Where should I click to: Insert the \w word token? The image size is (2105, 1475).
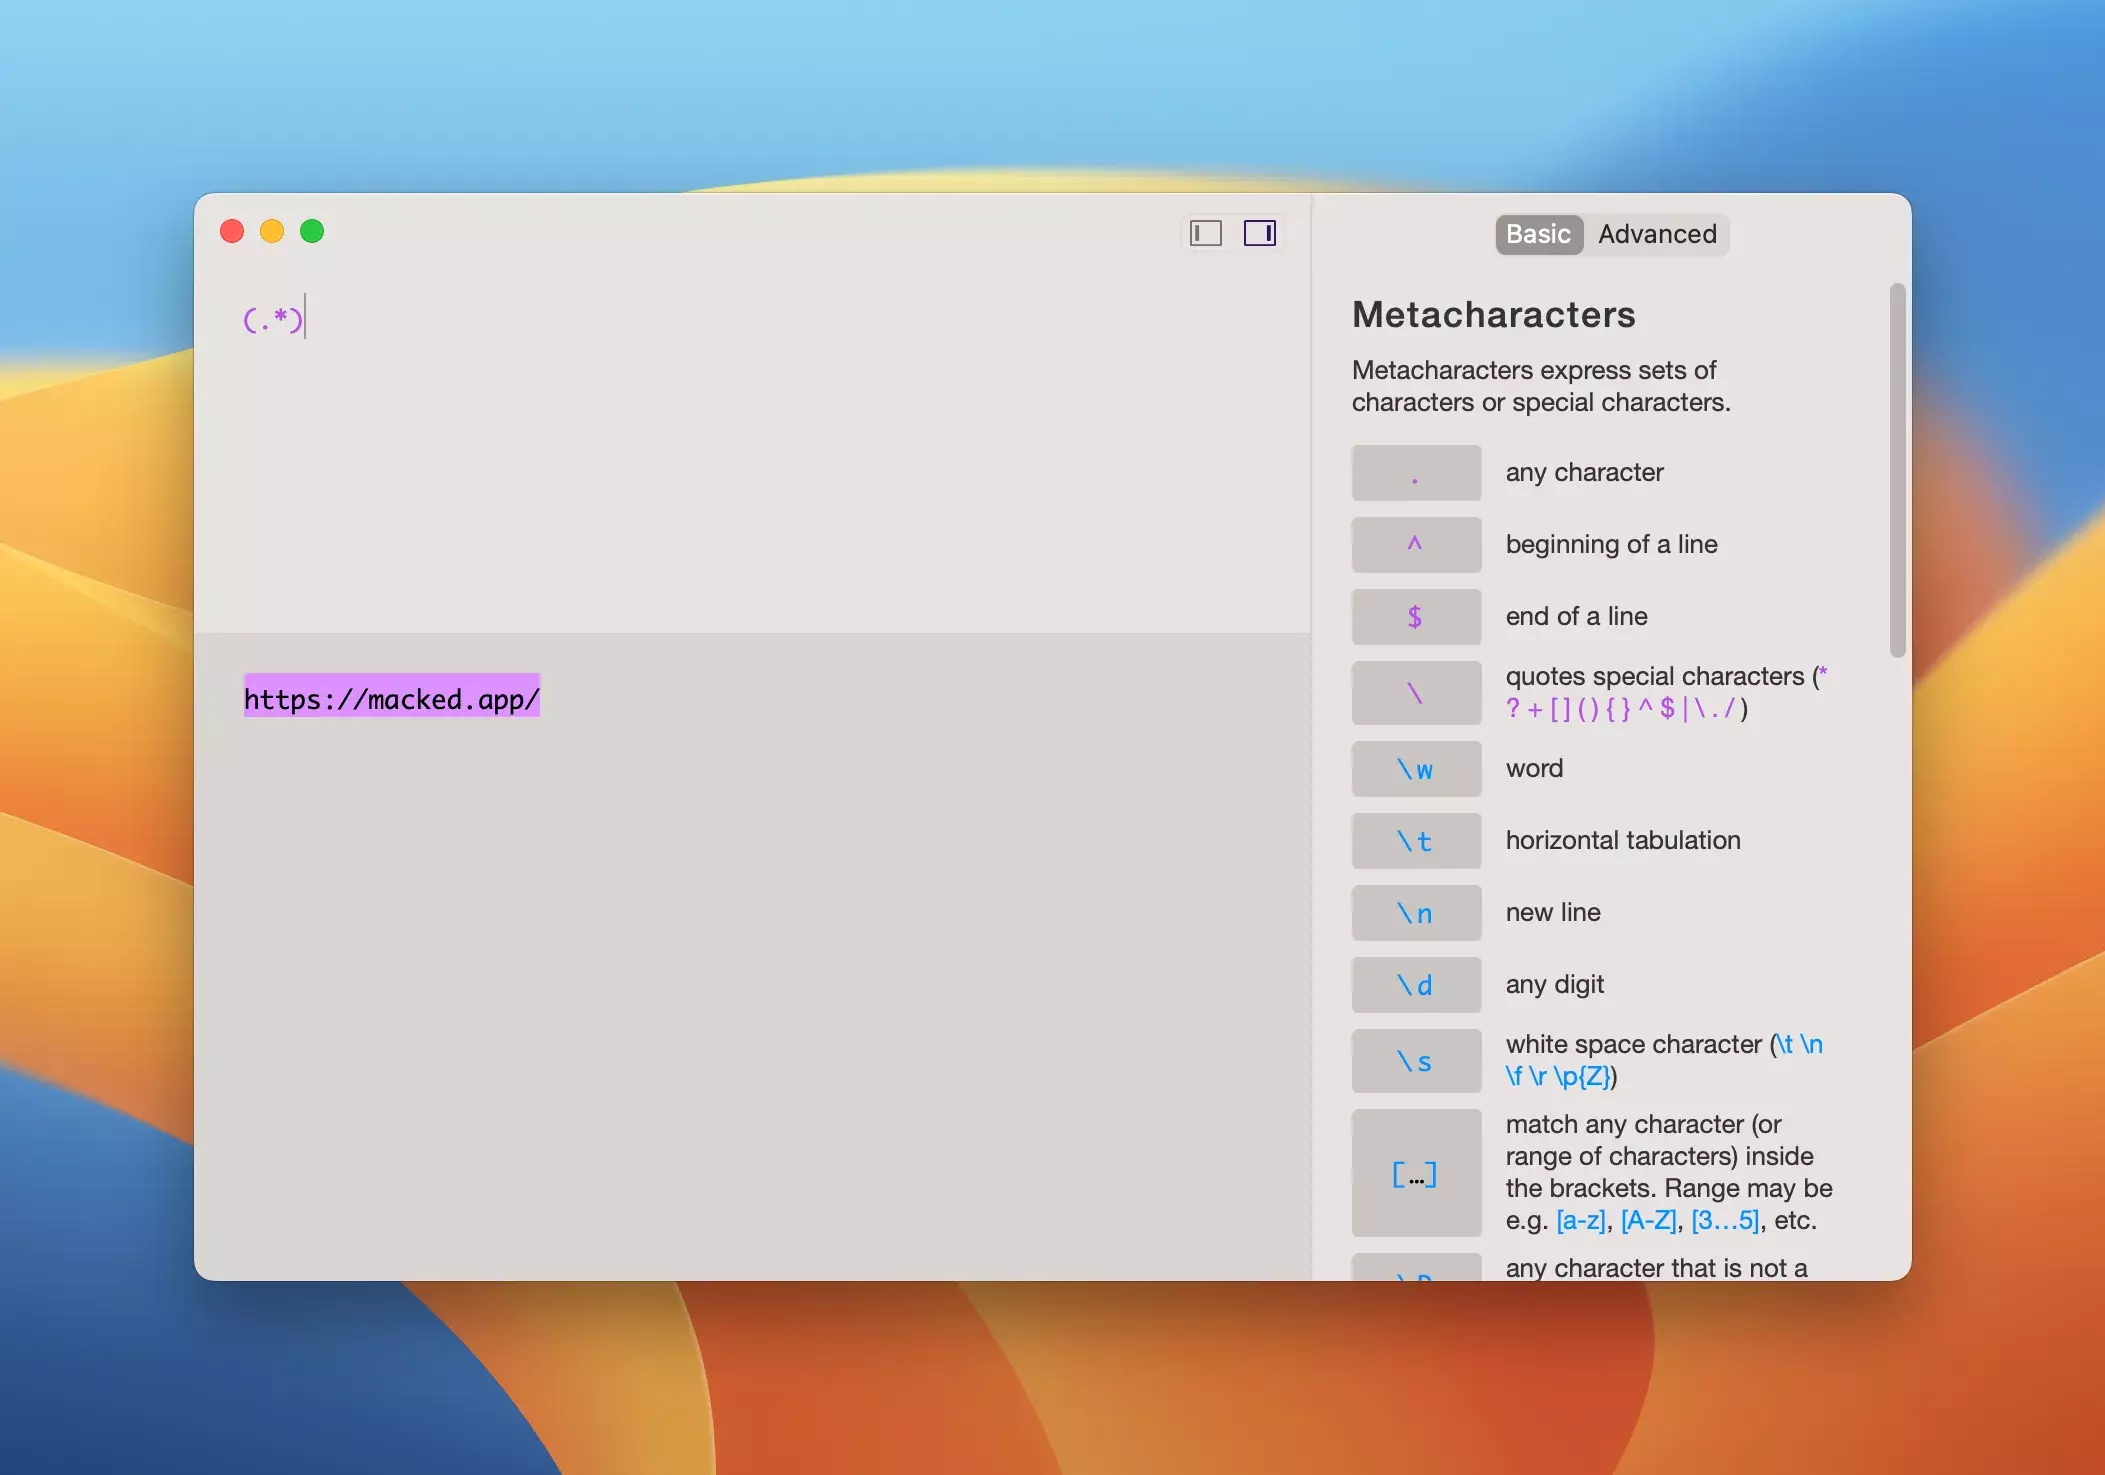coord(1415,769)
